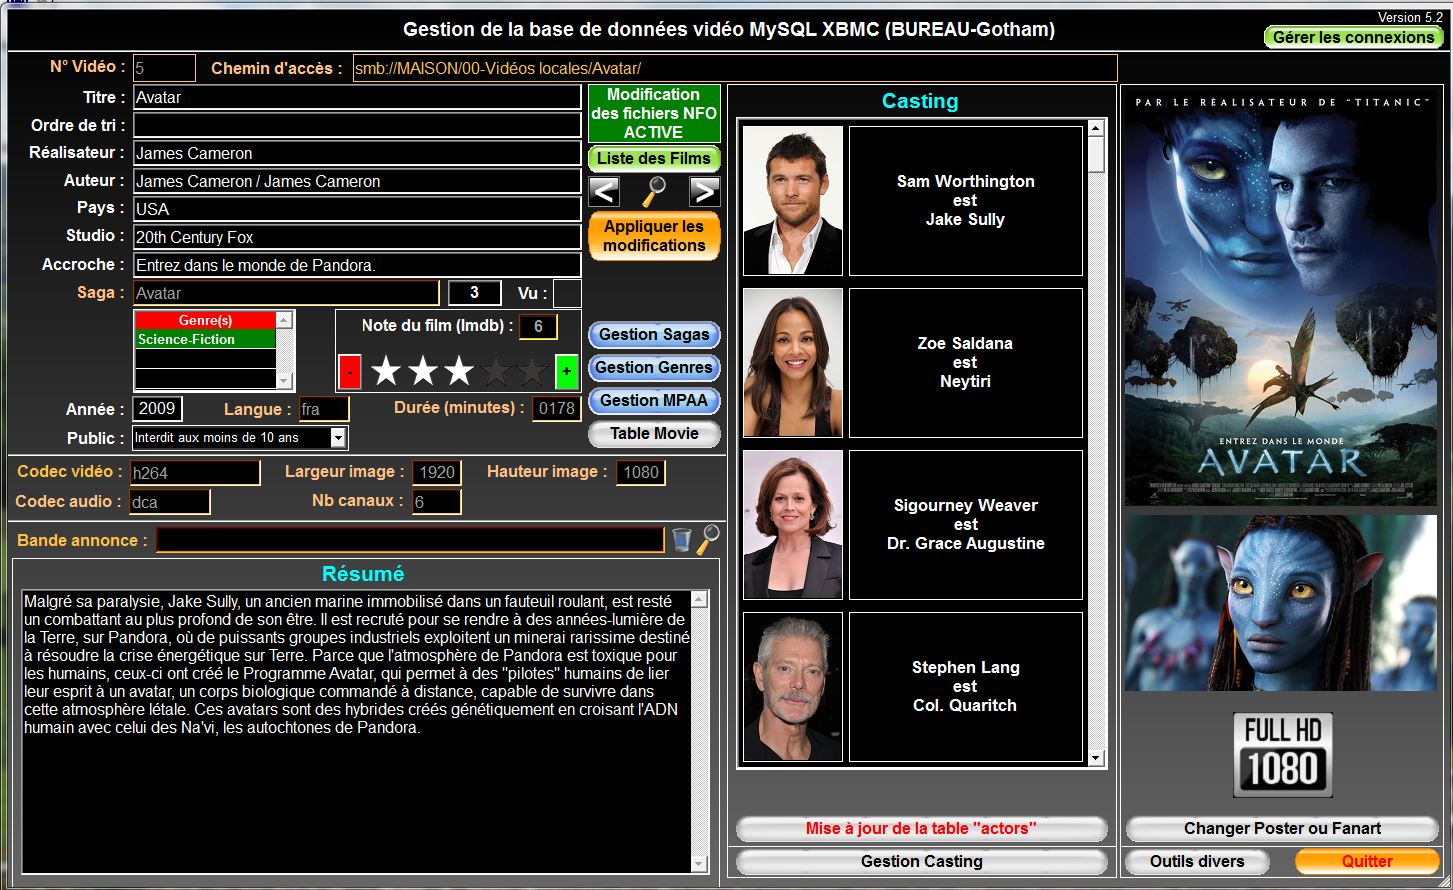Image resolution: width=1453 pixels, height=890 pixels.
Task: Open Gestion Genres
Action: pyautogui.click(x=654, y=367)
